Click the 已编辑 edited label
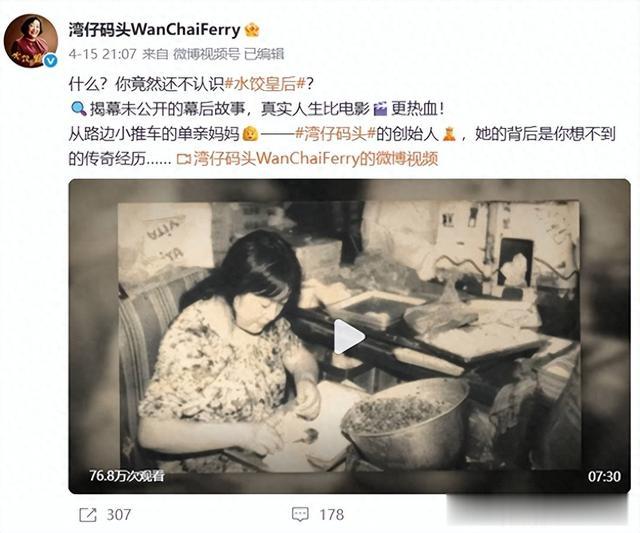 [264, 54]
